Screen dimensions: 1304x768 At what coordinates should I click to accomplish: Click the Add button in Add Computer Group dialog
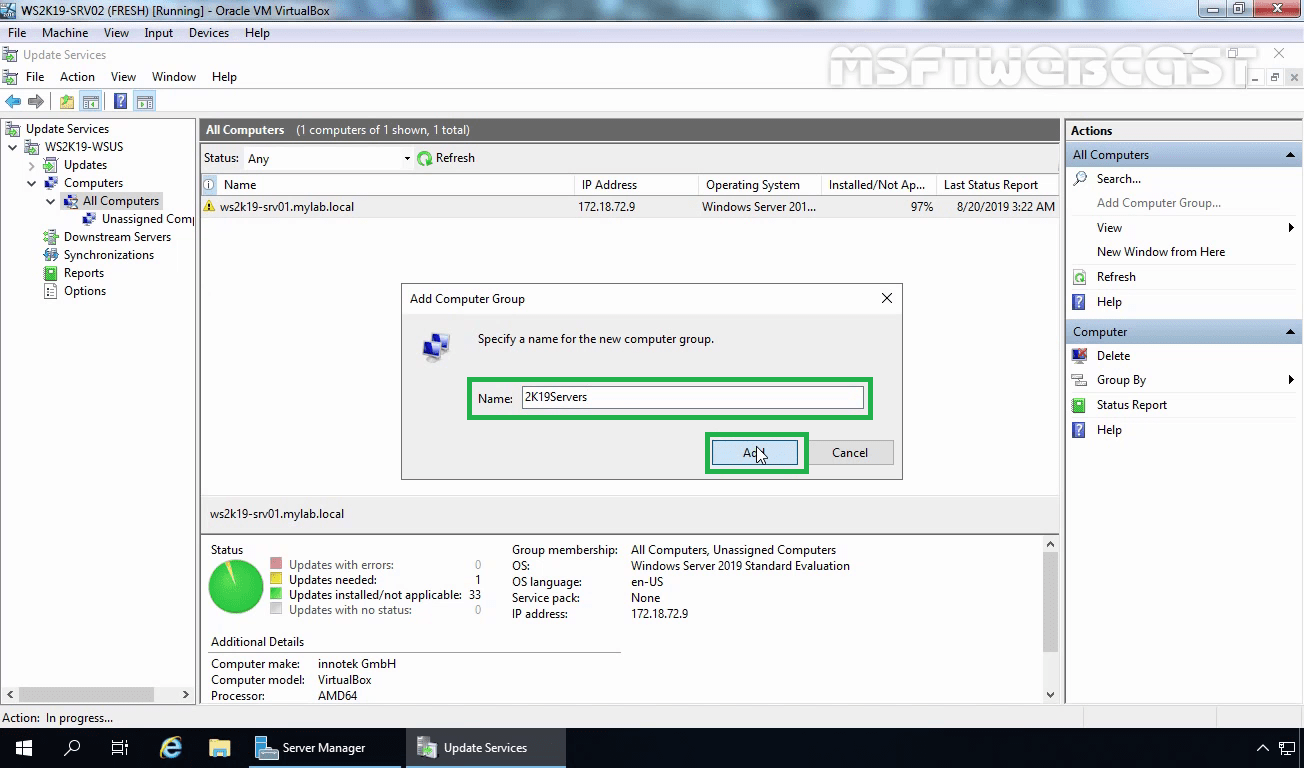(755, 452)
